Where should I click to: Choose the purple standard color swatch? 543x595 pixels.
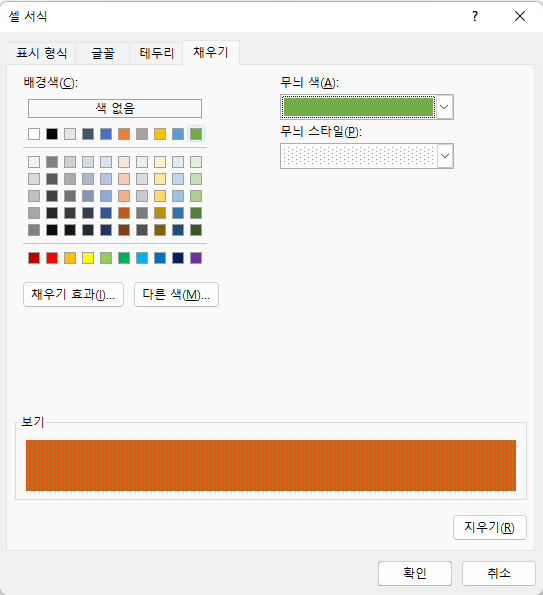coord(196,258)
